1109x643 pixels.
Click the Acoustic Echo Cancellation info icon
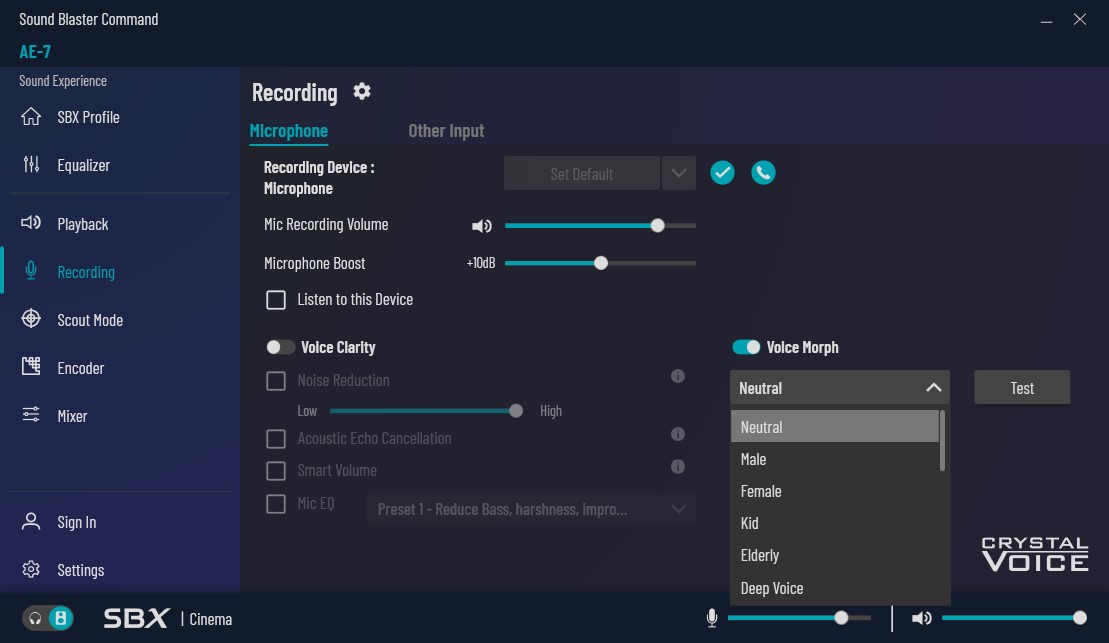tap(678, 434)
